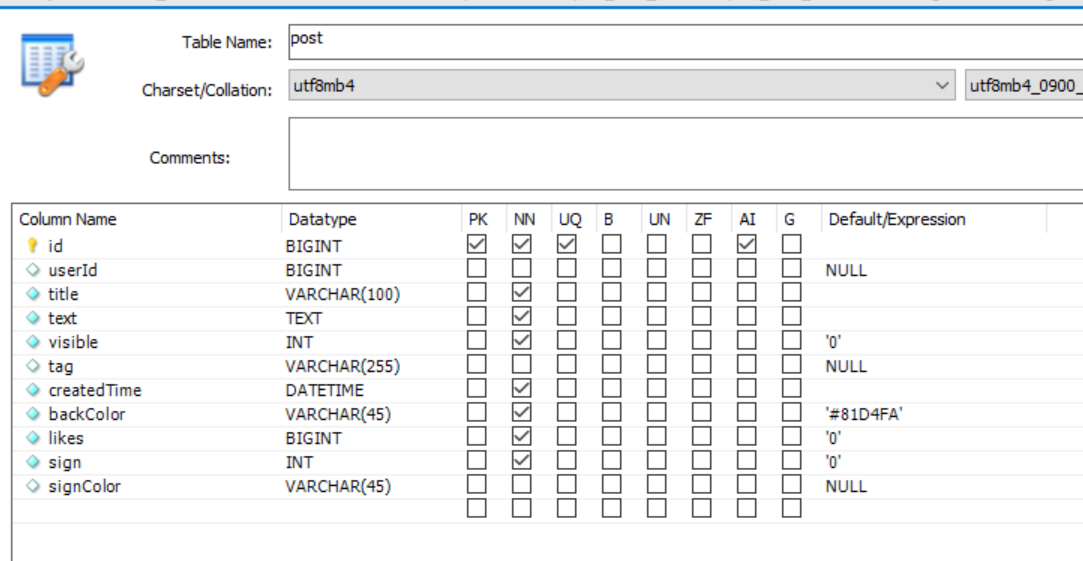This screenshot has height=561, width=1083.
Task: Click the backColor column name
Action: click(x=87, y=414)
